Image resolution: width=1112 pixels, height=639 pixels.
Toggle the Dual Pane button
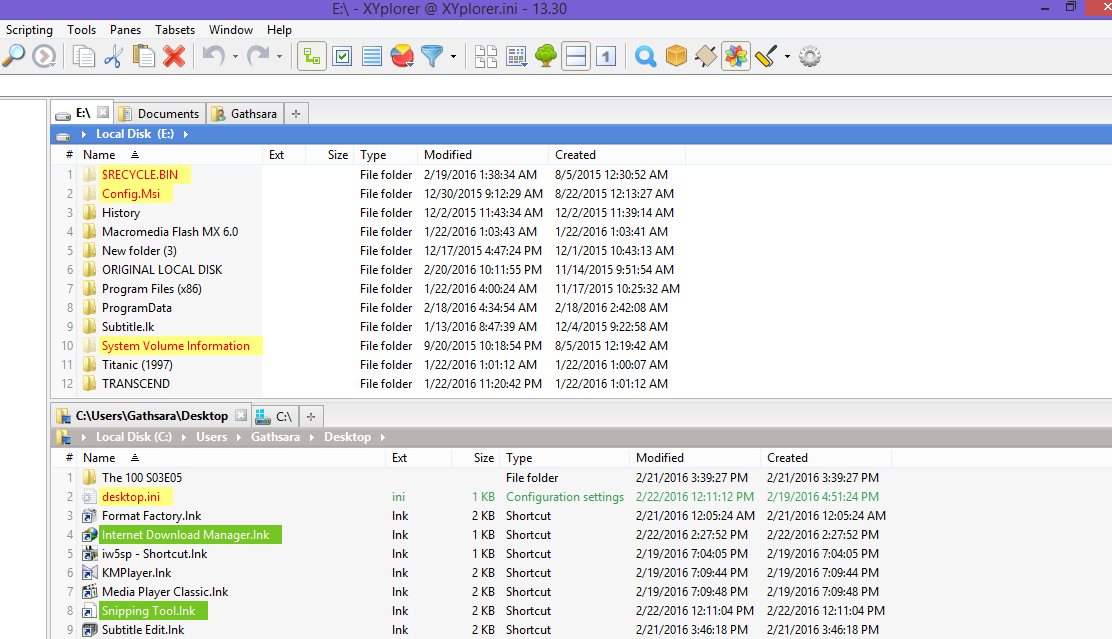(x=576, y=56)
